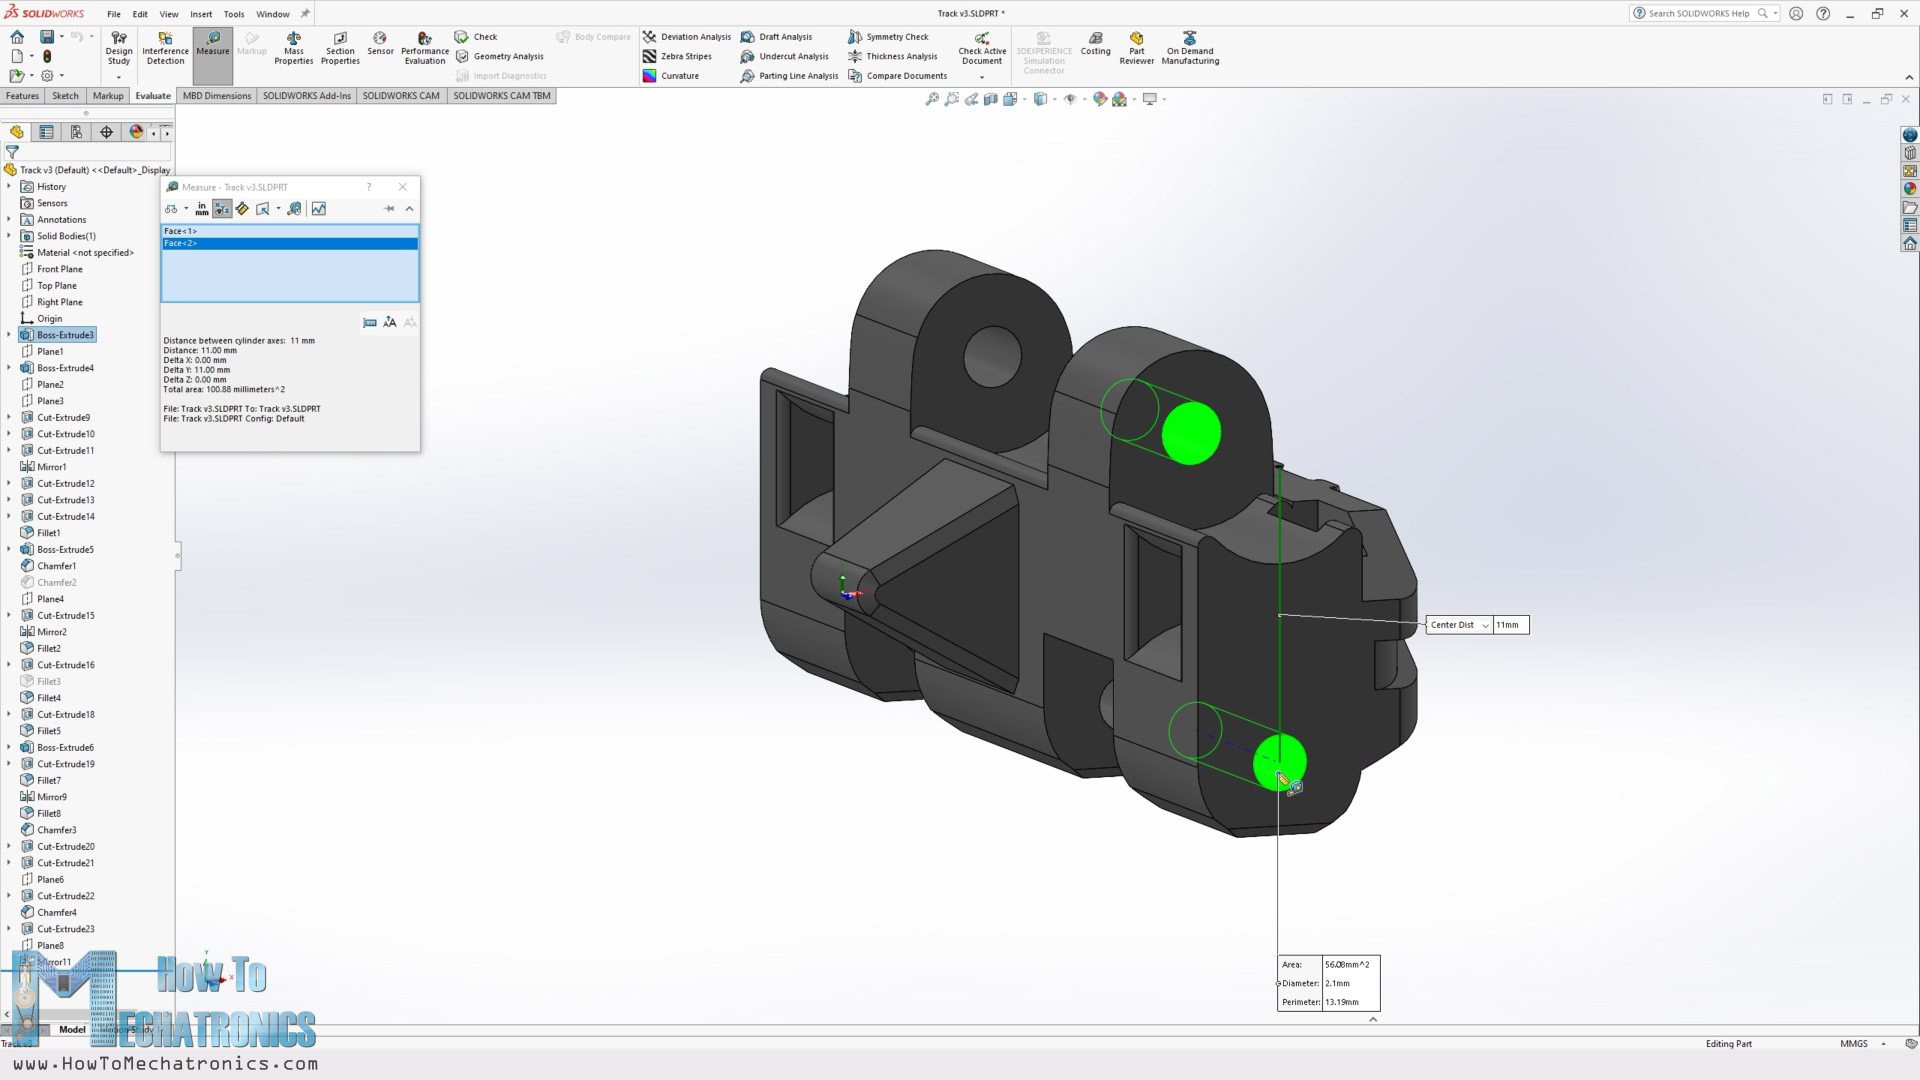Select Face<1> in the Measure selection list
The height and width of the screenshot is (1080, 1920).
[180, 231]
